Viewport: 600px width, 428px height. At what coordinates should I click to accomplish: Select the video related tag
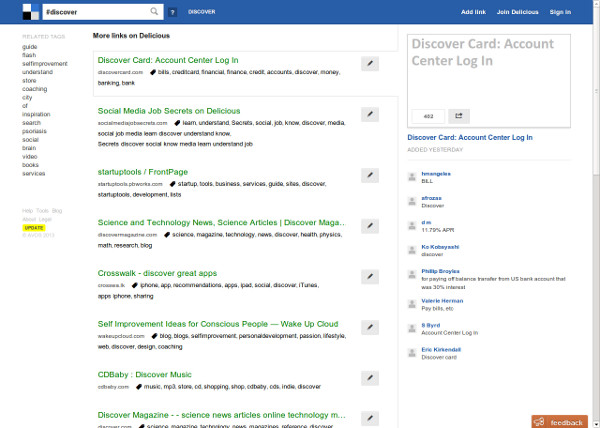pyautogui.click(x=30, y=156)
